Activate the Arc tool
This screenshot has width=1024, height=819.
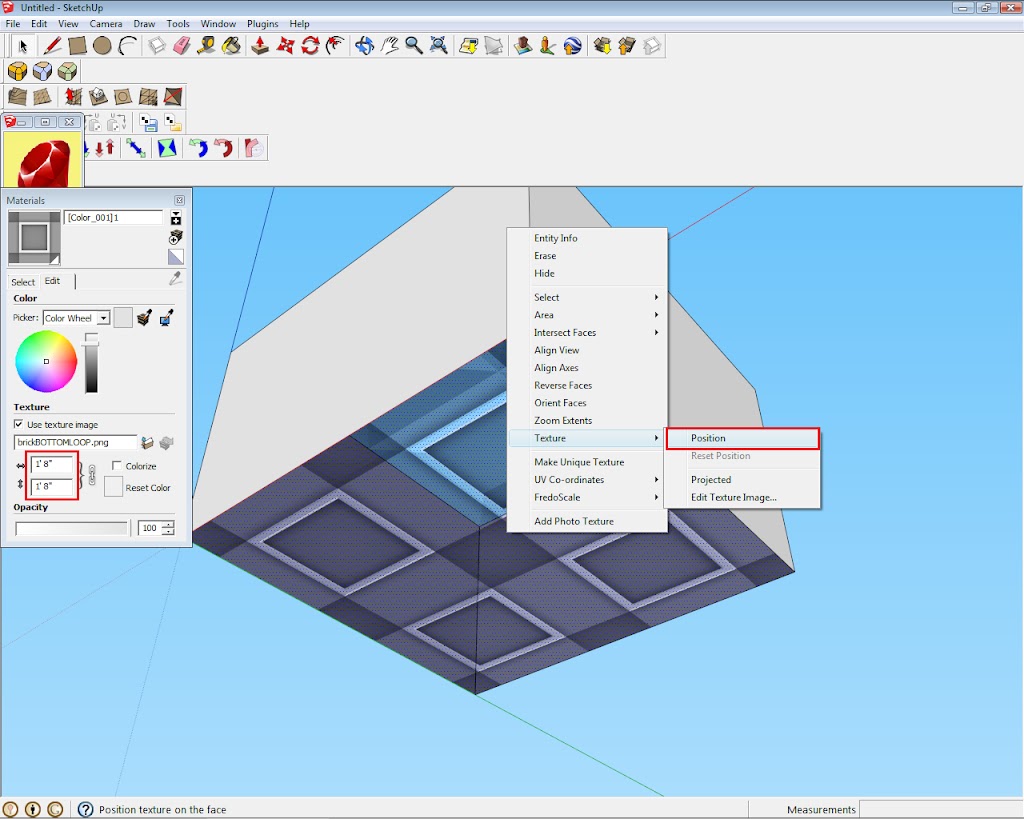point(128,46)
